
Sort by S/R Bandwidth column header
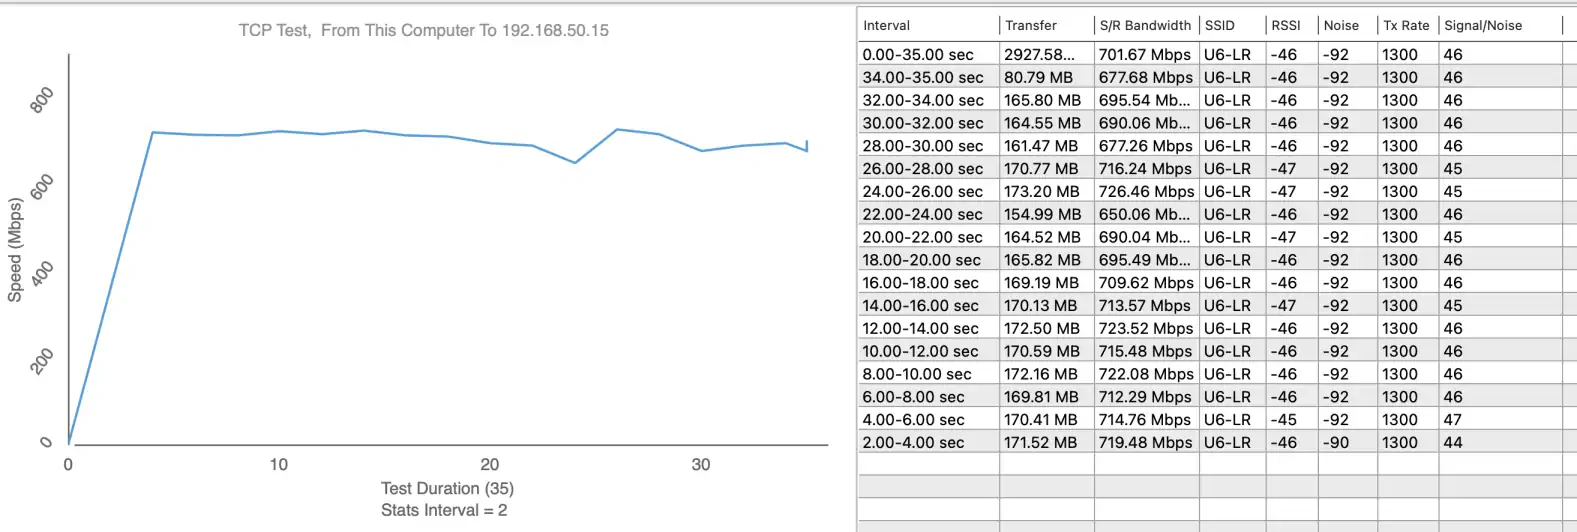[x=1145, y=26]
